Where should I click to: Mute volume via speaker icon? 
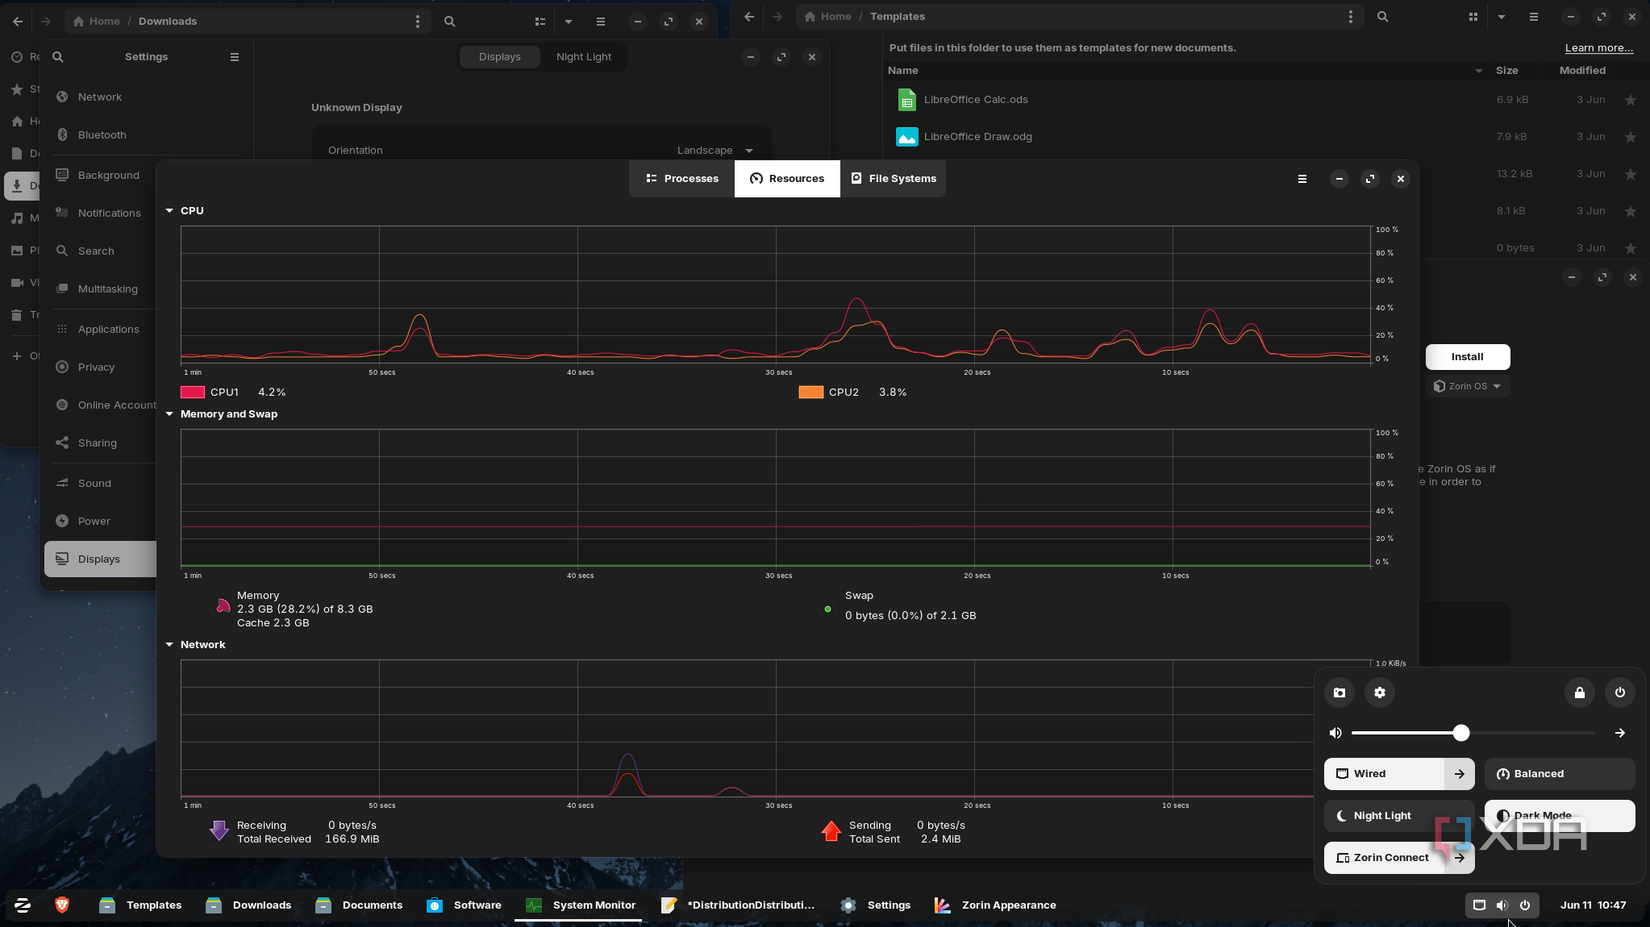click(1335, 733)
